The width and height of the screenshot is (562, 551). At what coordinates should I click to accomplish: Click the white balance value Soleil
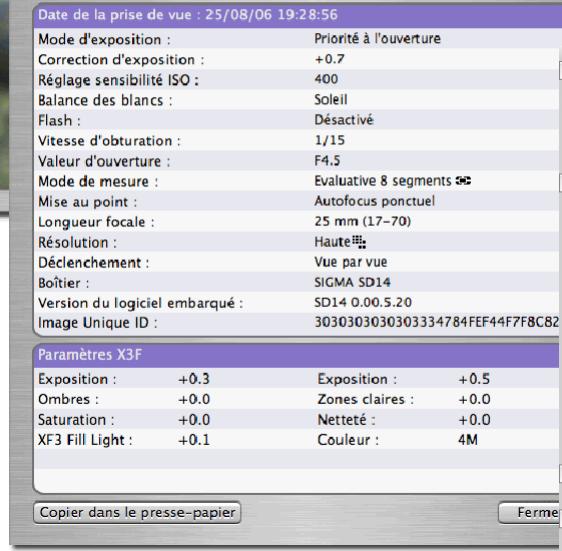coord(330,99)
